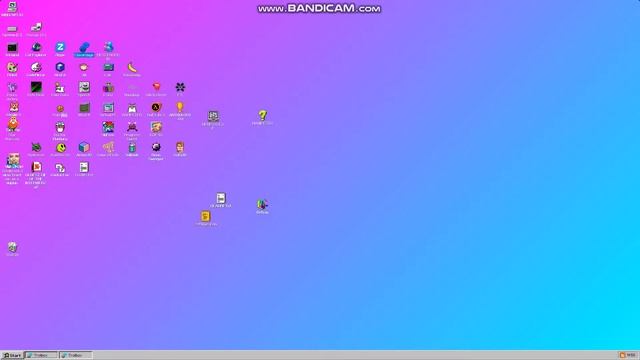Open the purple space invader icon
Image resolution: width=640 pixels, height=360 pixels.
(x=132, y=127)
